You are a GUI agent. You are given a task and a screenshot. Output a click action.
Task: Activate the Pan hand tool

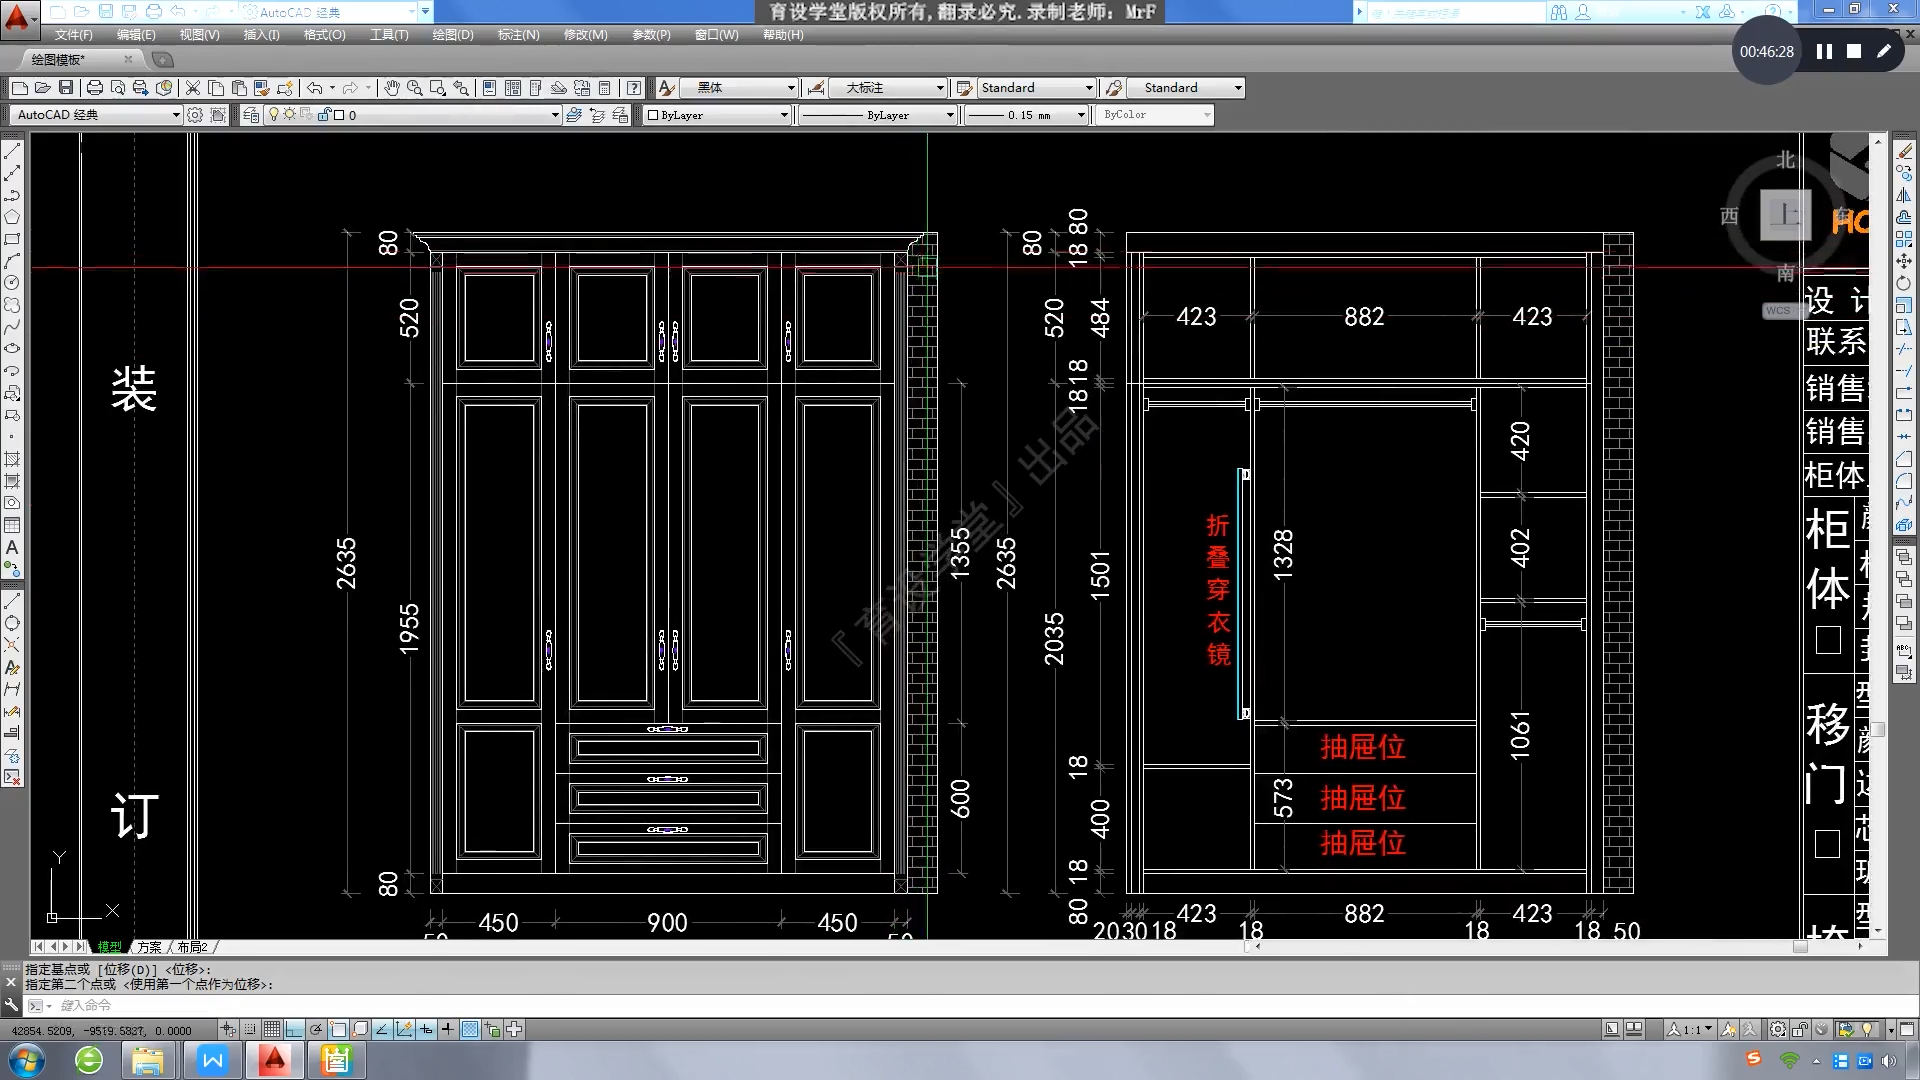coord(392,88)
